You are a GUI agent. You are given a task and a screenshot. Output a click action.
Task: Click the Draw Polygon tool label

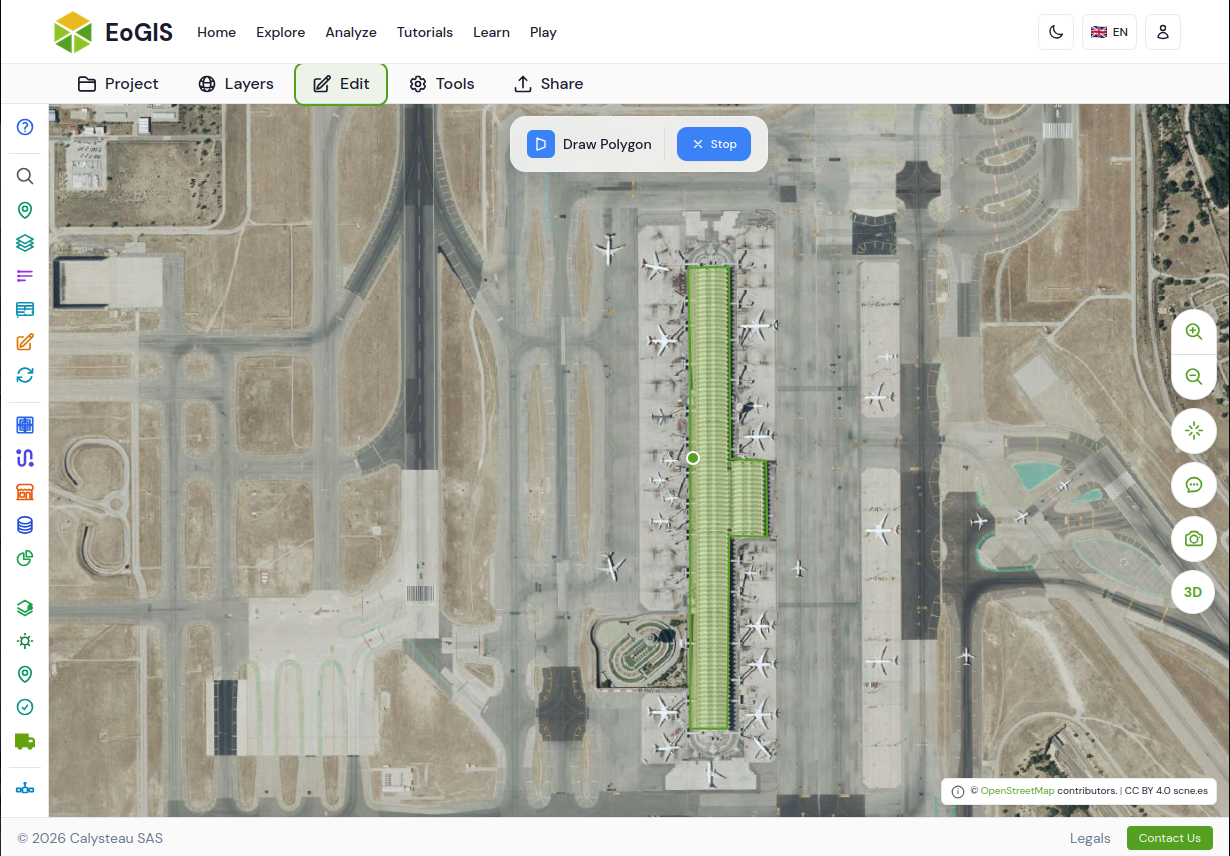point(607,144)
